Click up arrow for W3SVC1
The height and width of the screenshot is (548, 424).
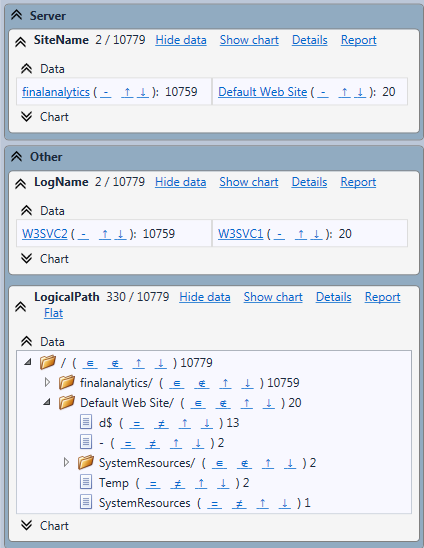coord(301,234)
